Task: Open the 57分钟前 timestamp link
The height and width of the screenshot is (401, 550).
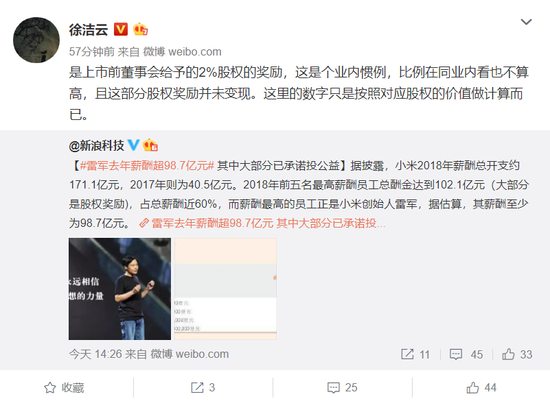Action: [92, 52]
